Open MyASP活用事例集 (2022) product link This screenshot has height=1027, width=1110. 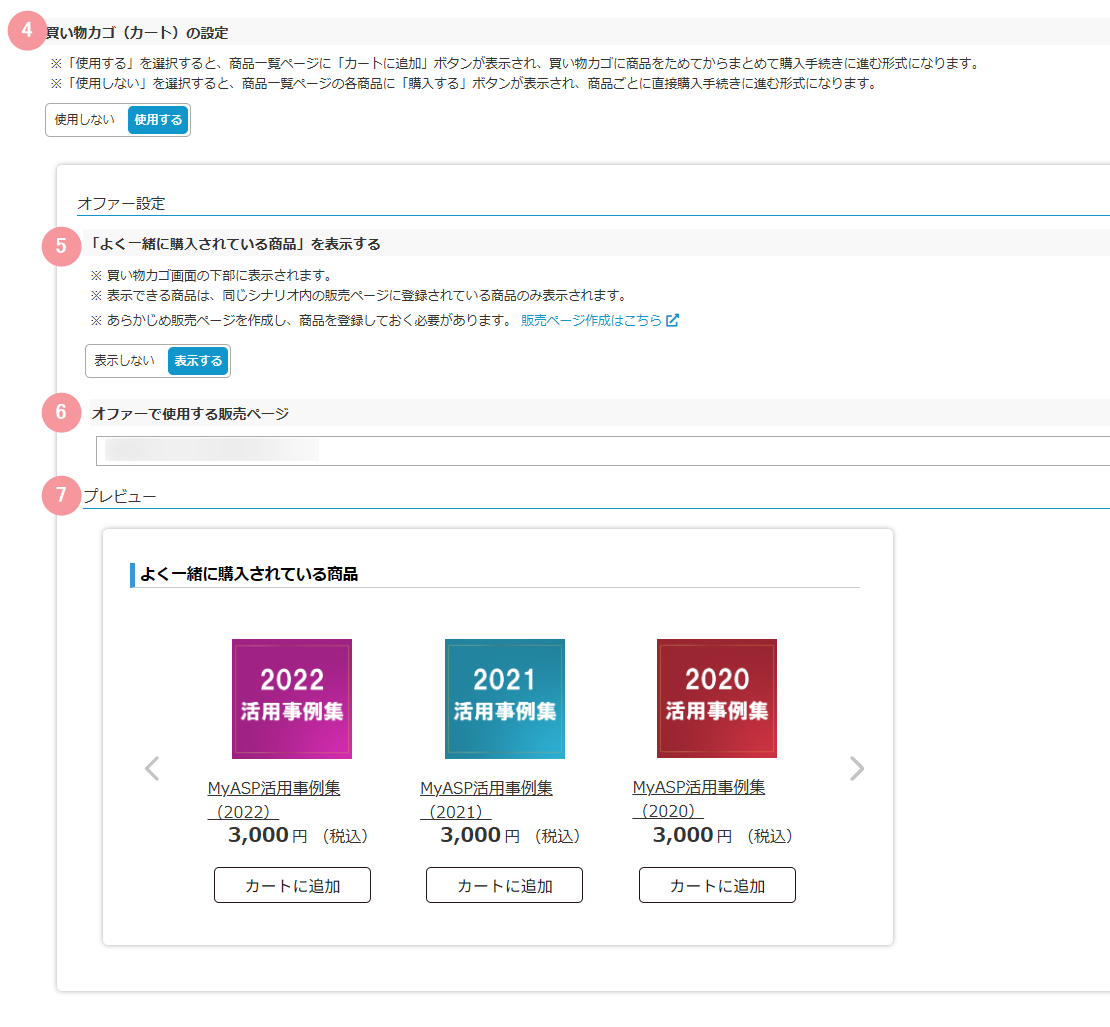tap(274, 800)
